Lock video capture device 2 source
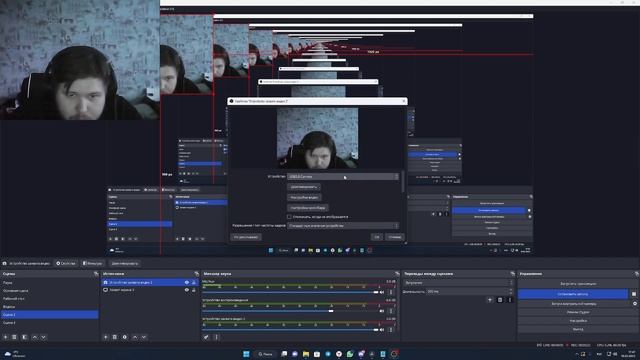Viewport: 640px width, 360px height. pos(194,282)
